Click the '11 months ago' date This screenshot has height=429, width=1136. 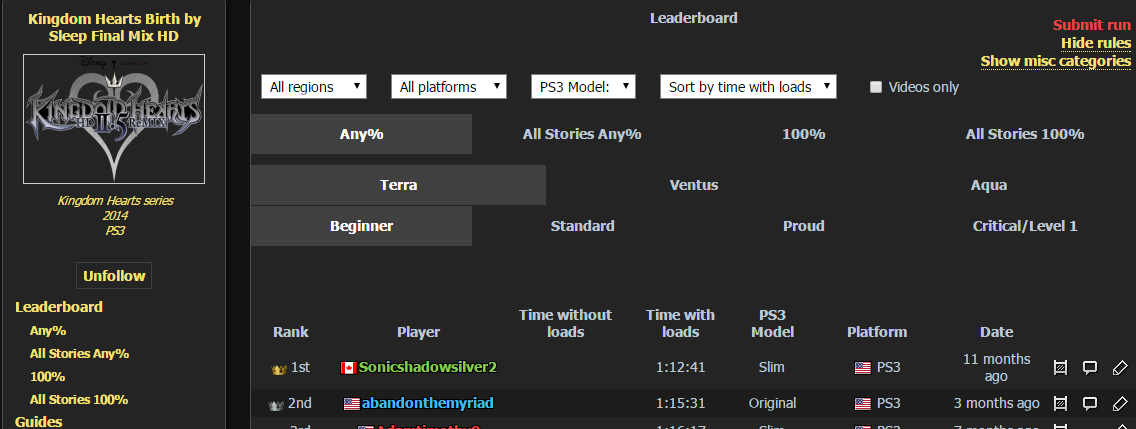click(996, 367)
